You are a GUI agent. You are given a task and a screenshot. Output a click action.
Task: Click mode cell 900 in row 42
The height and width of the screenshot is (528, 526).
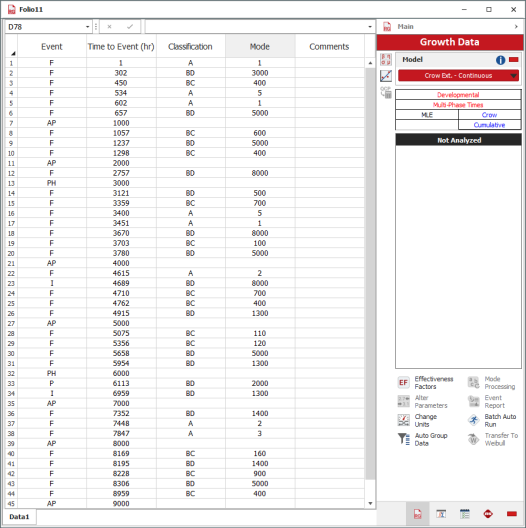pyautogui.click(x=260, y=474)
